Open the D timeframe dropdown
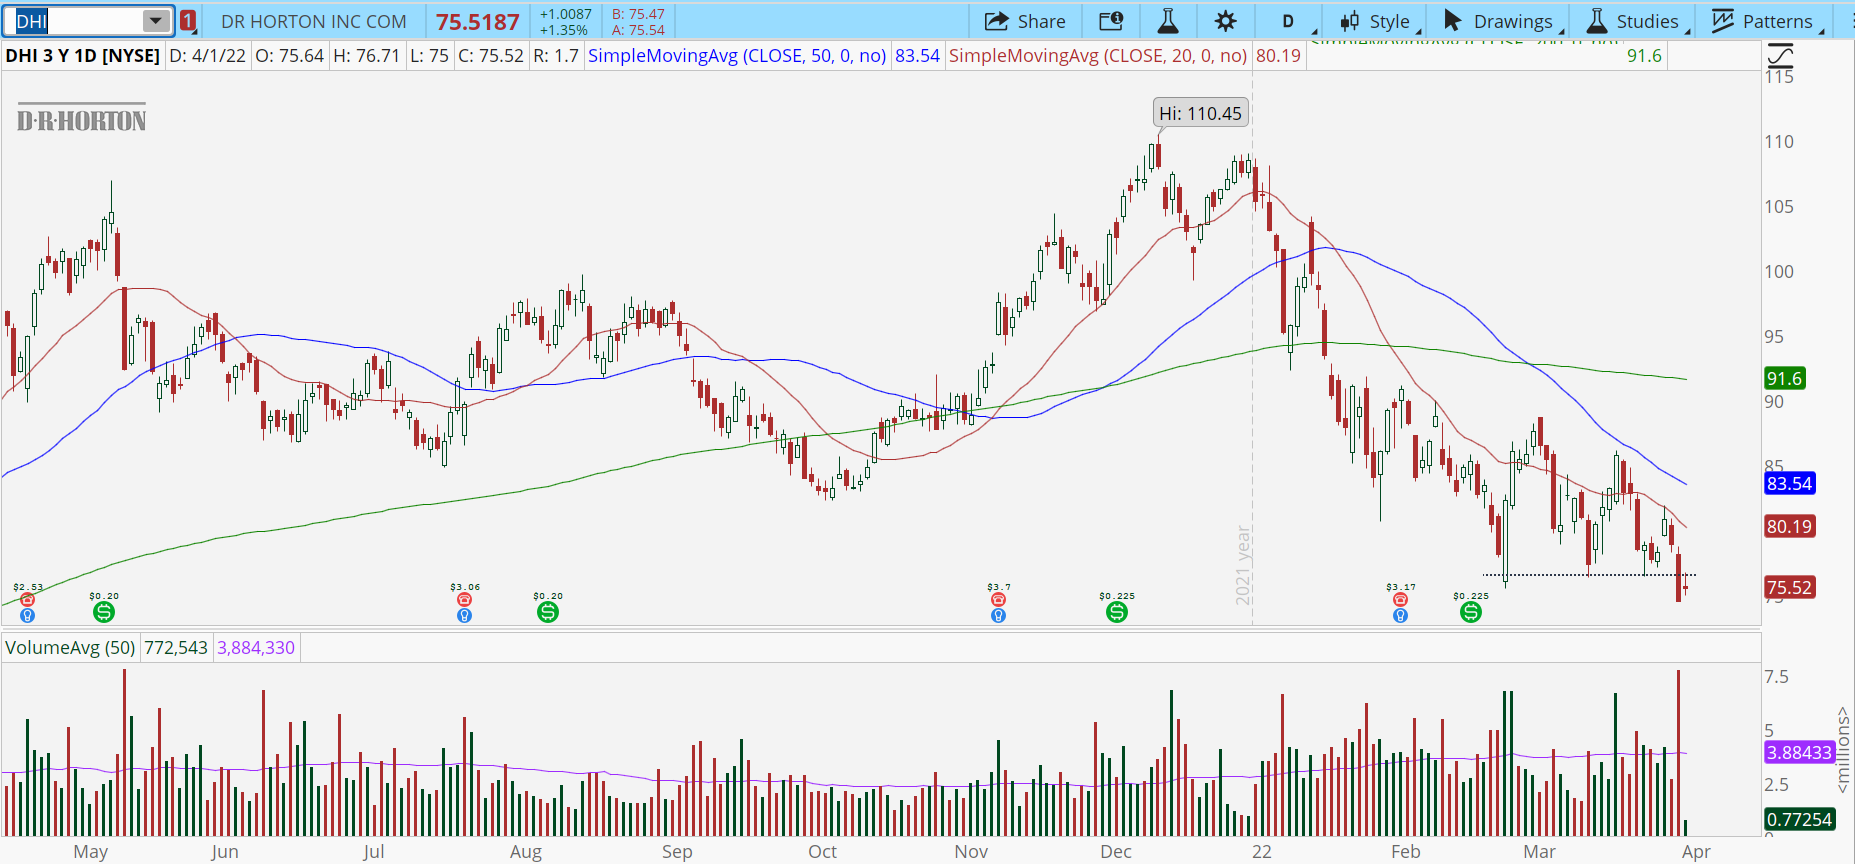 (1289, 21)
